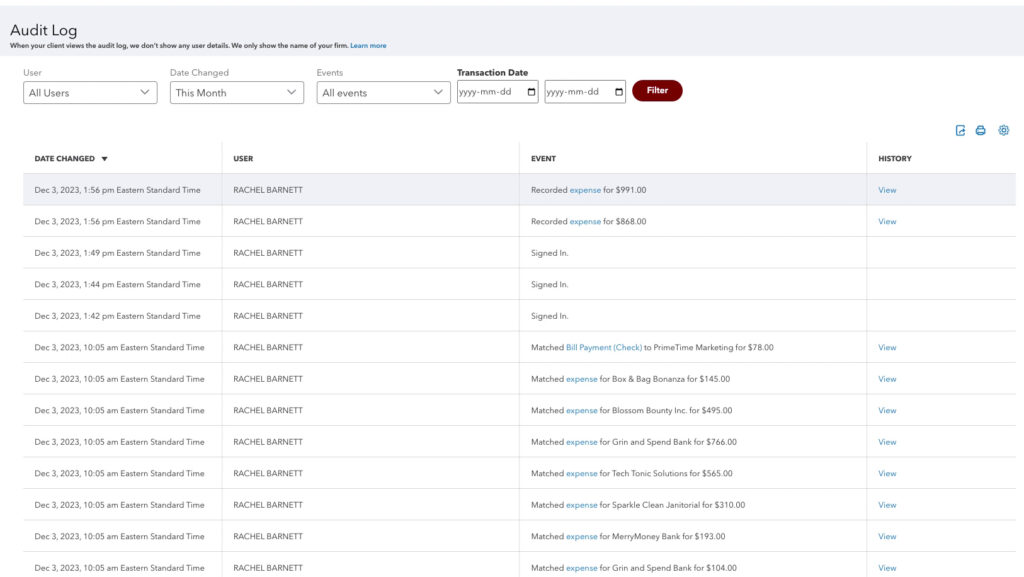View history for Tech Tonic Solutions expense
This screenshot has width=1024, height=577.
pos(887,473)
